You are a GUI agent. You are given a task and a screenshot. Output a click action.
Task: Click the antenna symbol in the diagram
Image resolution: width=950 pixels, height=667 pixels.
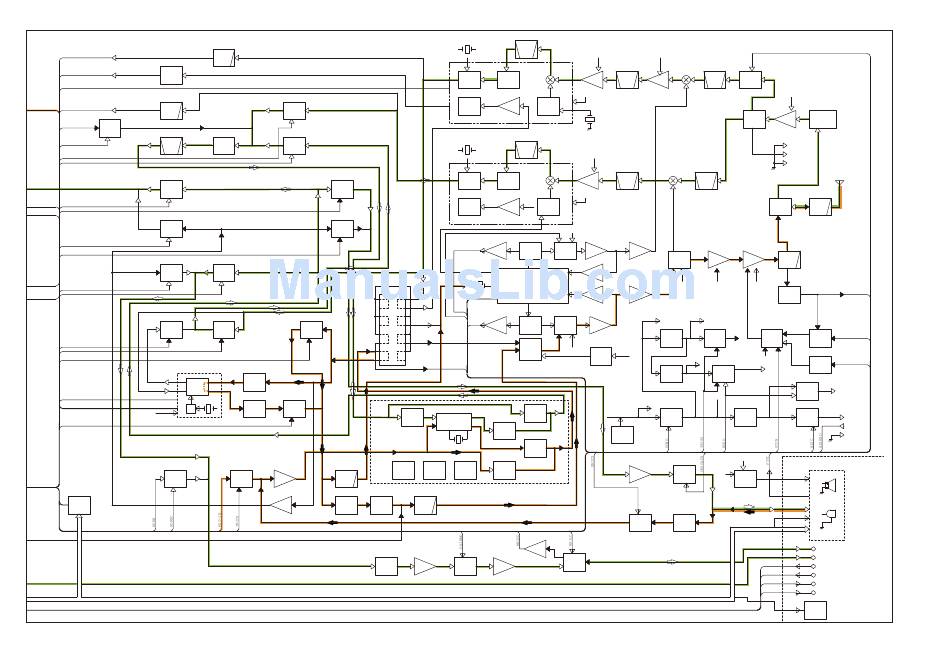pyautogui.click(x=839, y=184)
